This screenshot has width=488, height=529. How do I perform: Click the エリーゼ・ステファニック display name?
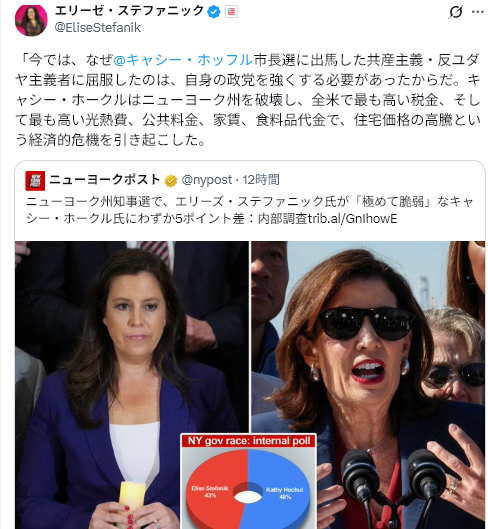click(129, 11)
